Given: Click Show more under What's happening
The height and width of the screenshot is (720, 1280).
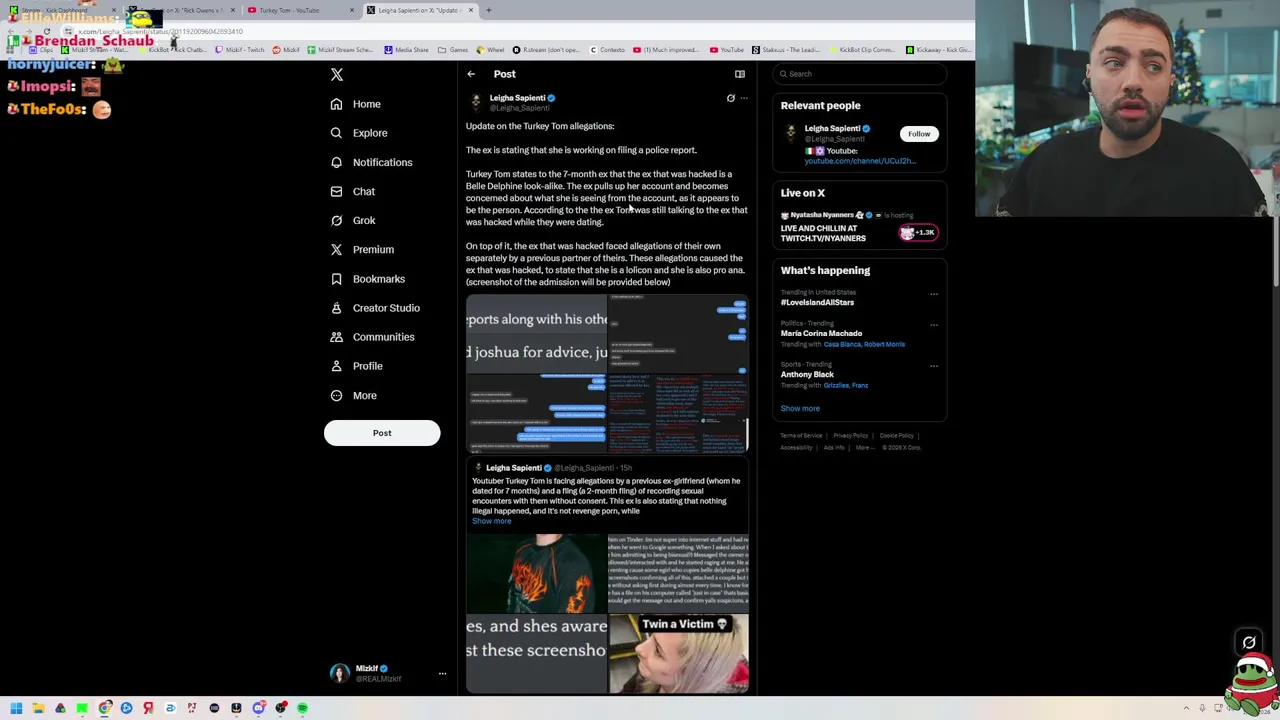Looking at the screenshot, I should [x=800, y=408].
